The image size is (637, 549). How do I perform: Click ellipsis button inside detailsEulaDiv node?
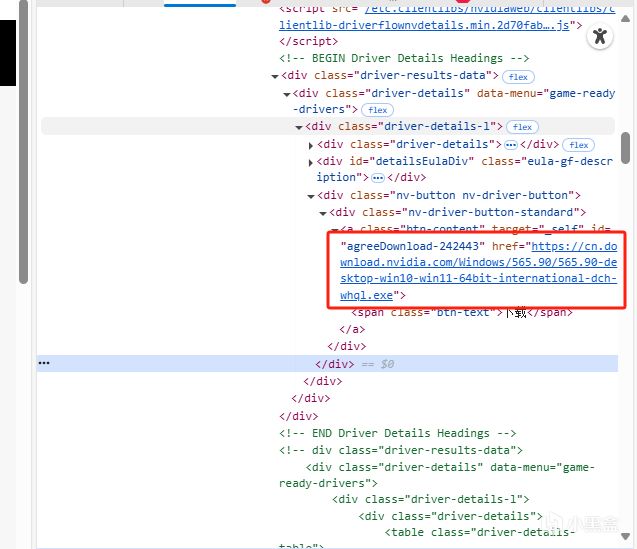pyautogui.click(x=378, y=178)
